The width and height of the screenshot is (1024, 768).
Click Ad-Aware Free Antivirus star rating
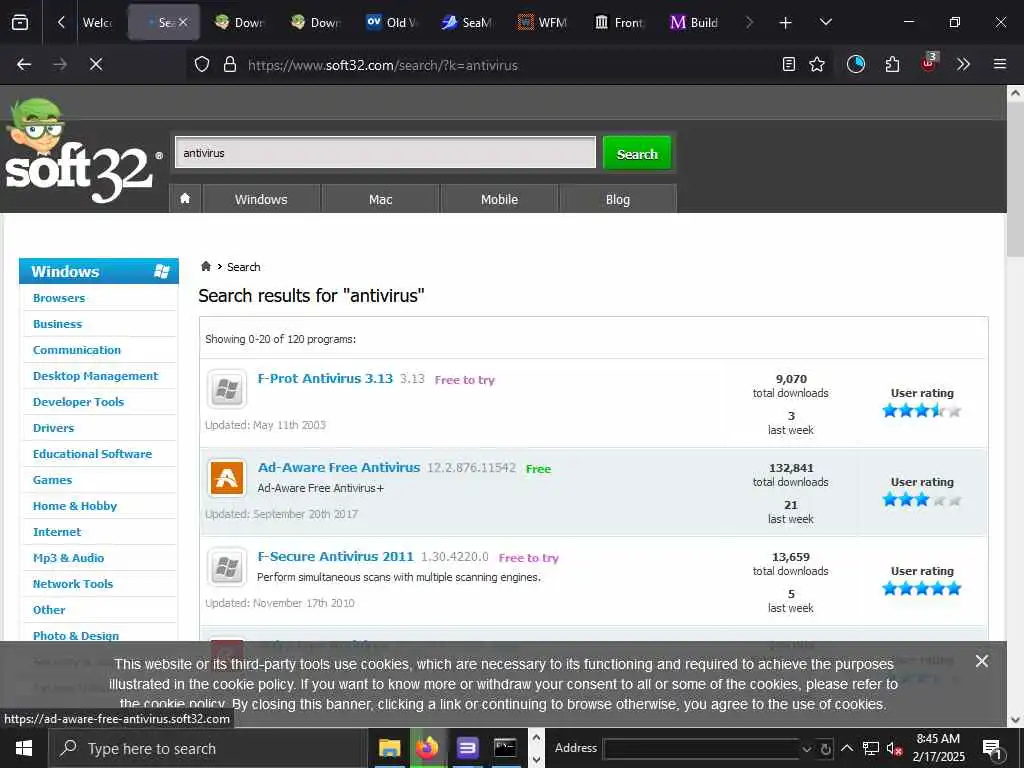921,500
